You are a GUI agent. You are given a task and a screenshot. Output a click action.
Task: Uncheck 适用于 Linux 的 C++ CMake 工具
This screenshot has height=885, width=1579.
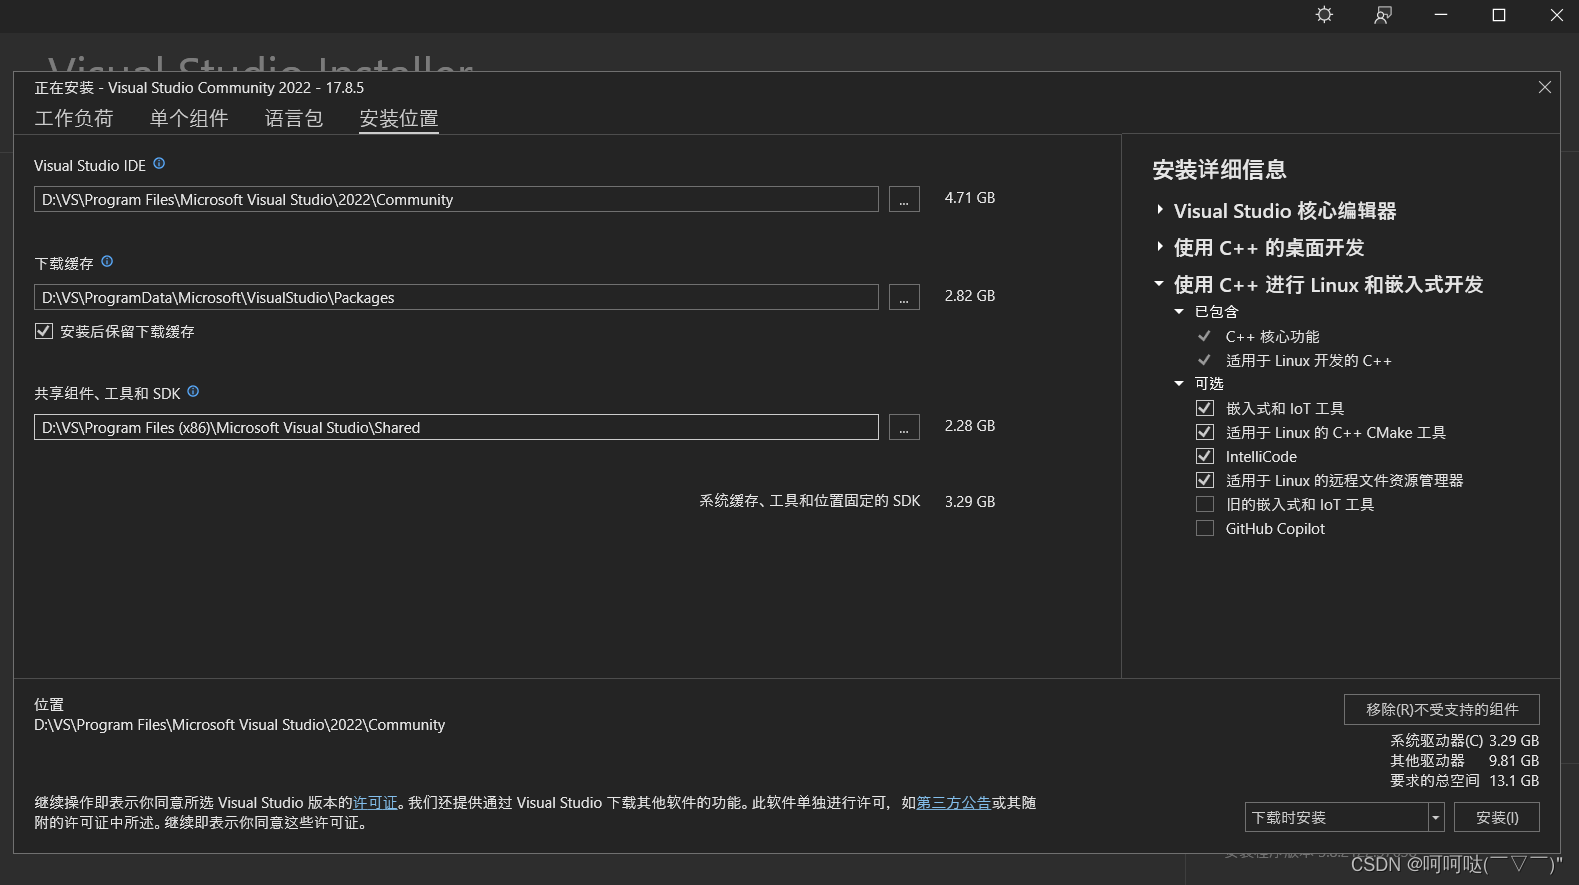click(x=1205, y=432)
